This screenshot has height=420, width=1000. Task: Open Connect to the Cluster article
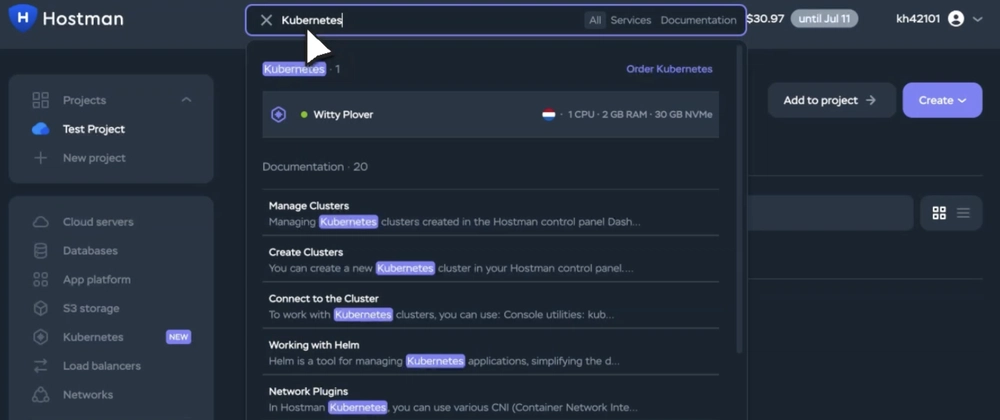coord(490,307)
